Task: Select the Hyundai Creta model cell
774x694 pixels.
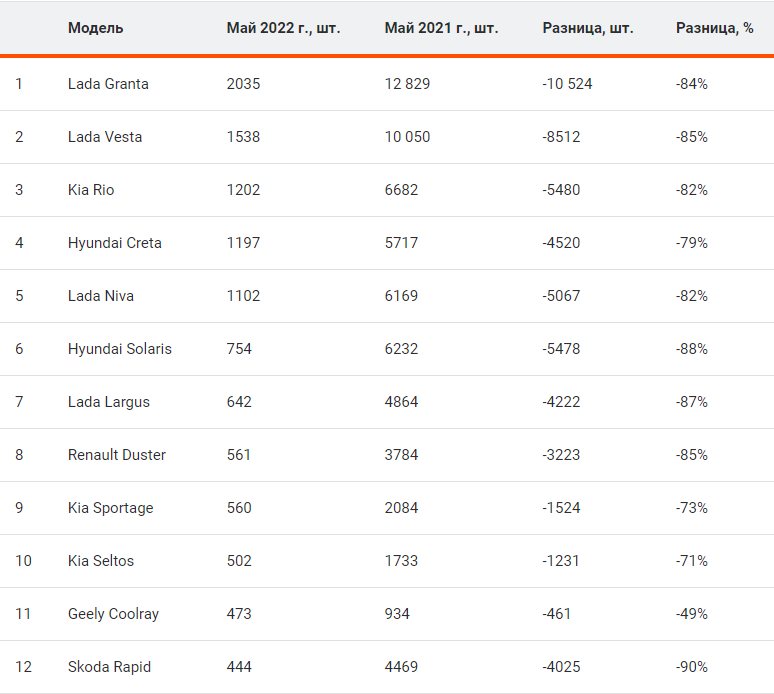Action: (x=114, y=243)
